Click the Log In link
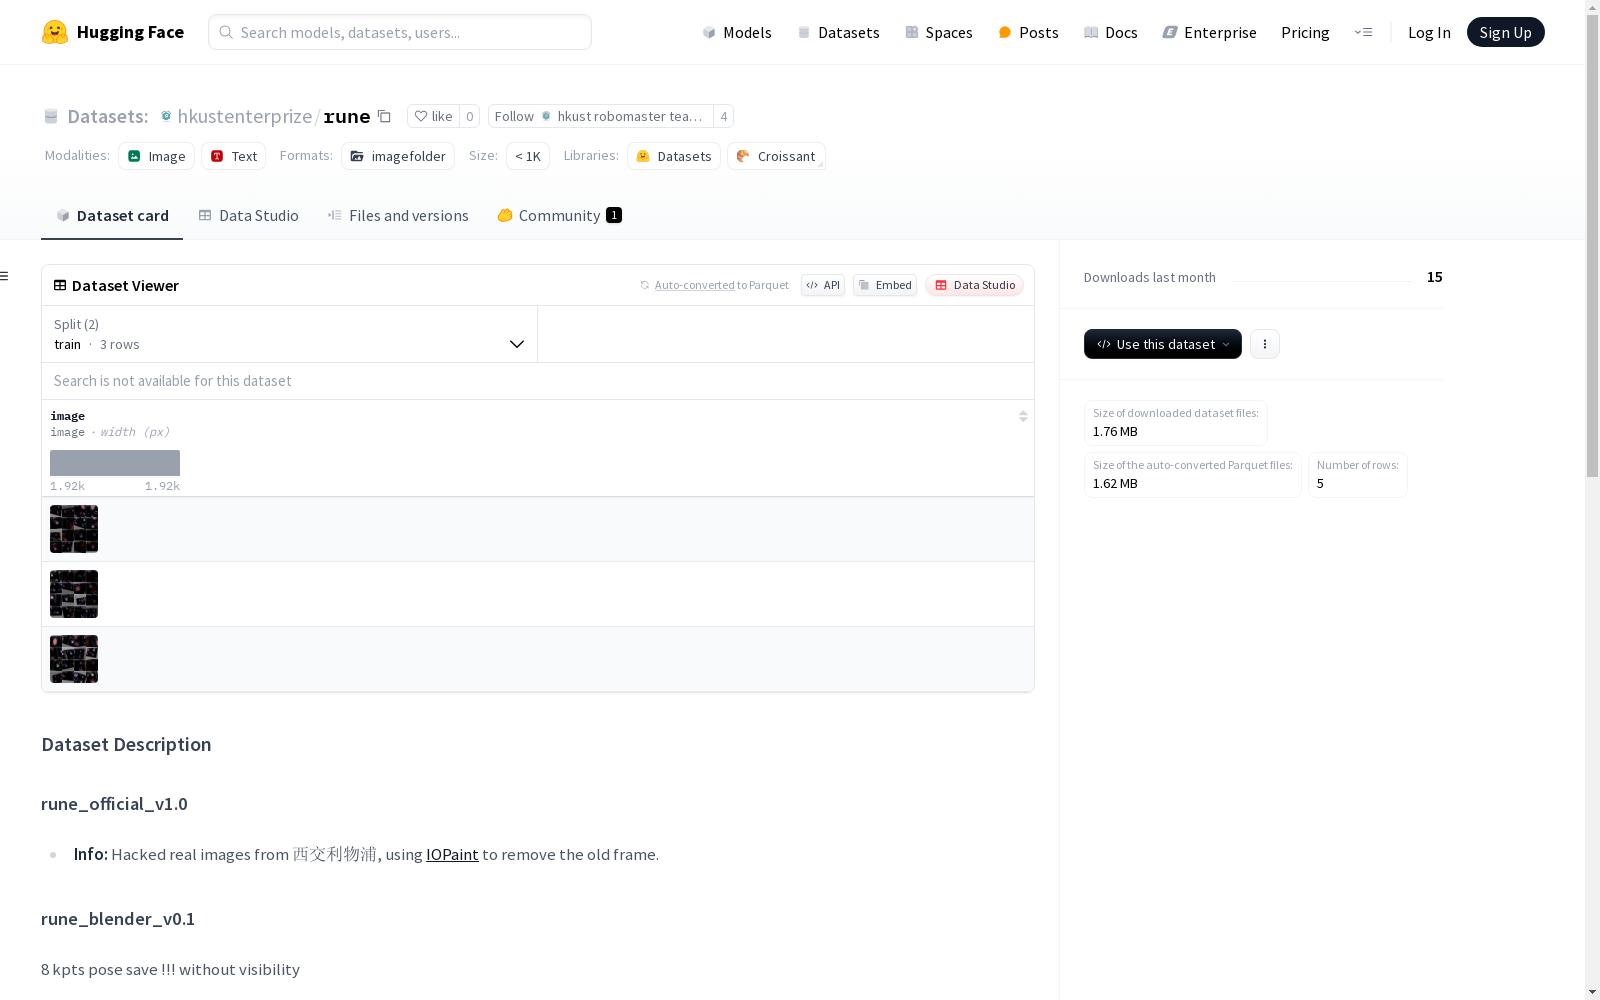Viewport: 1600px width, 1000px height. pos(1429,32)
